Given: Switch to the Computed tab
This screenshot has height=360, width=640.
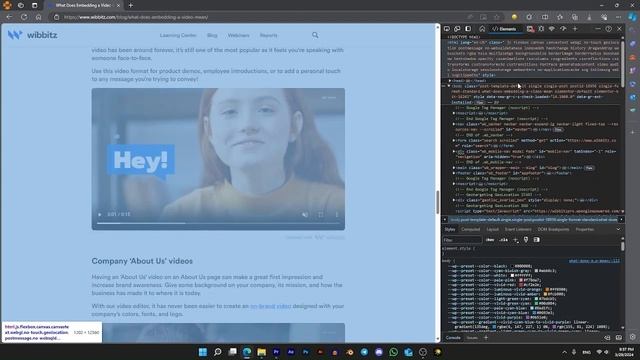Looking at the screenshot, I should click(471, 229).
